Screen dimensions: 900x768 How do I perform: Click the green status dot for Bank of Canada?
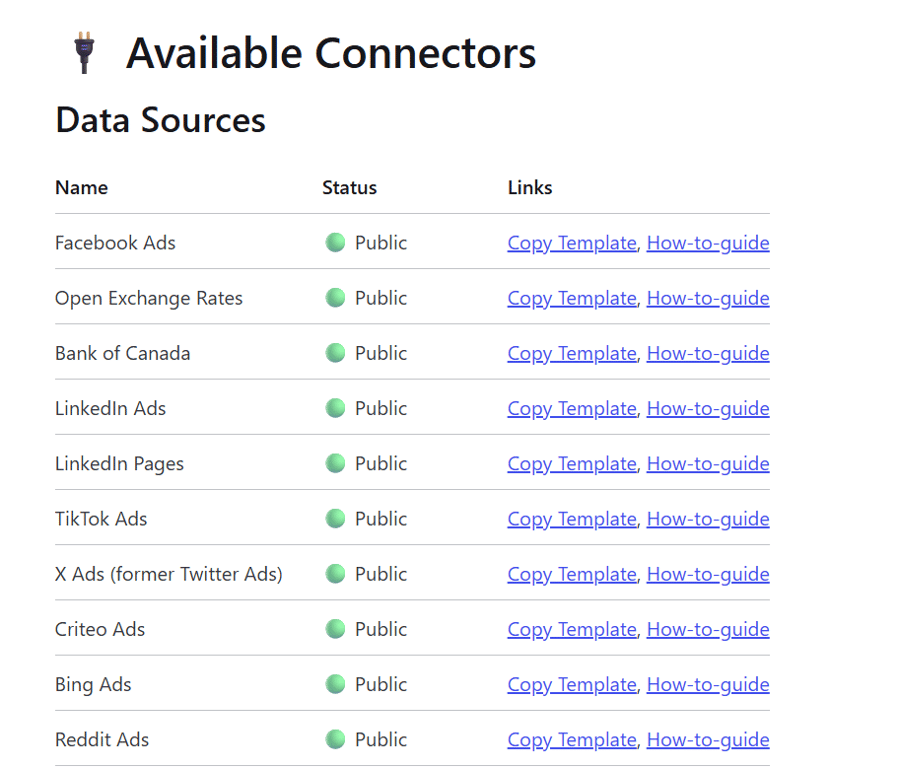(x=335, y=353)
